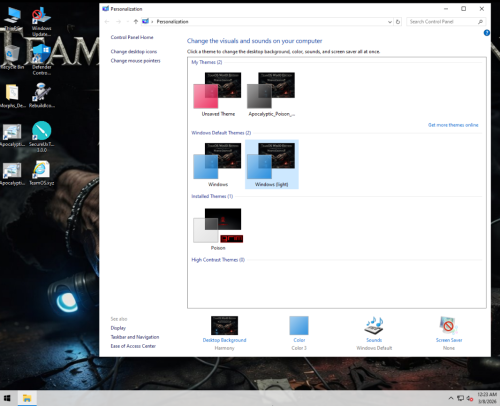Select the Defender Control desktop shortcut

tap(42, 60)
